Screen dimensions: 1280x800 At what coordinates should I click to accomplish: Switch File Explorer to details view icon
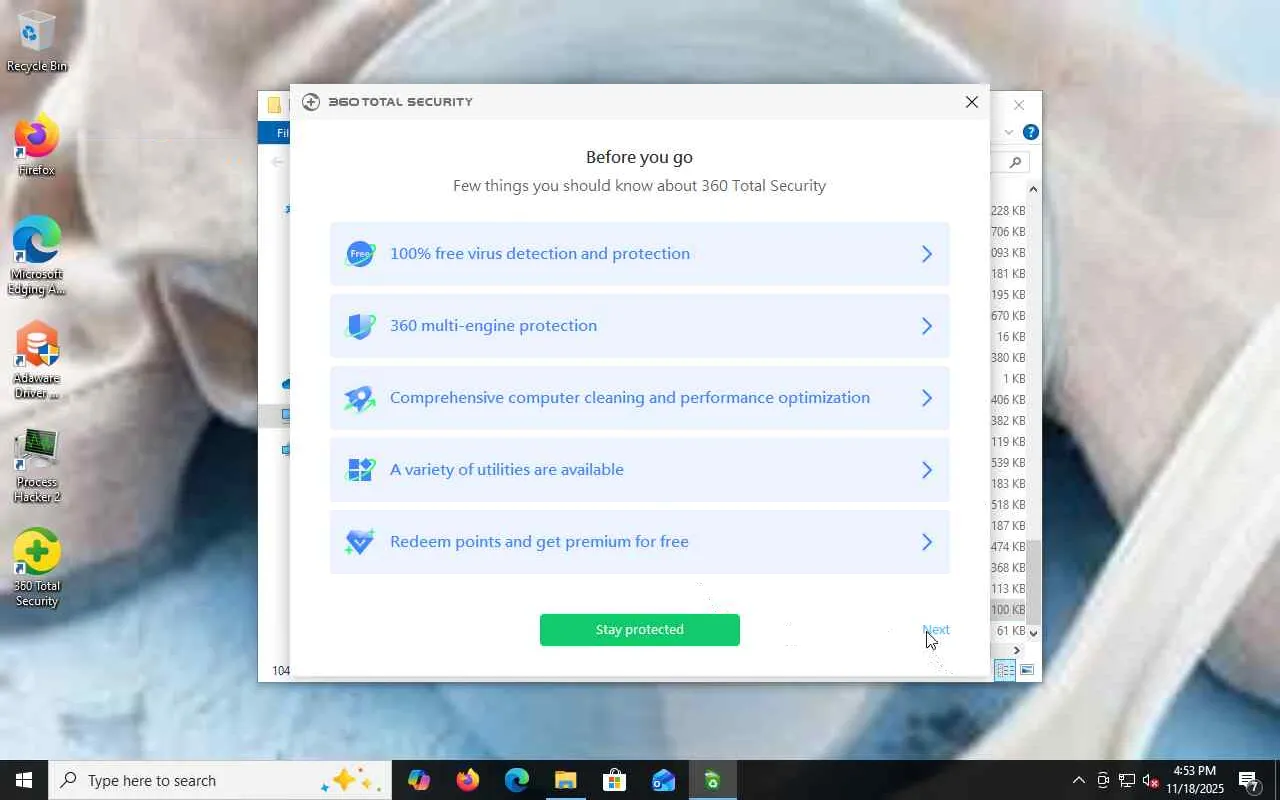pyautogui.click(x=1005, y=670)
